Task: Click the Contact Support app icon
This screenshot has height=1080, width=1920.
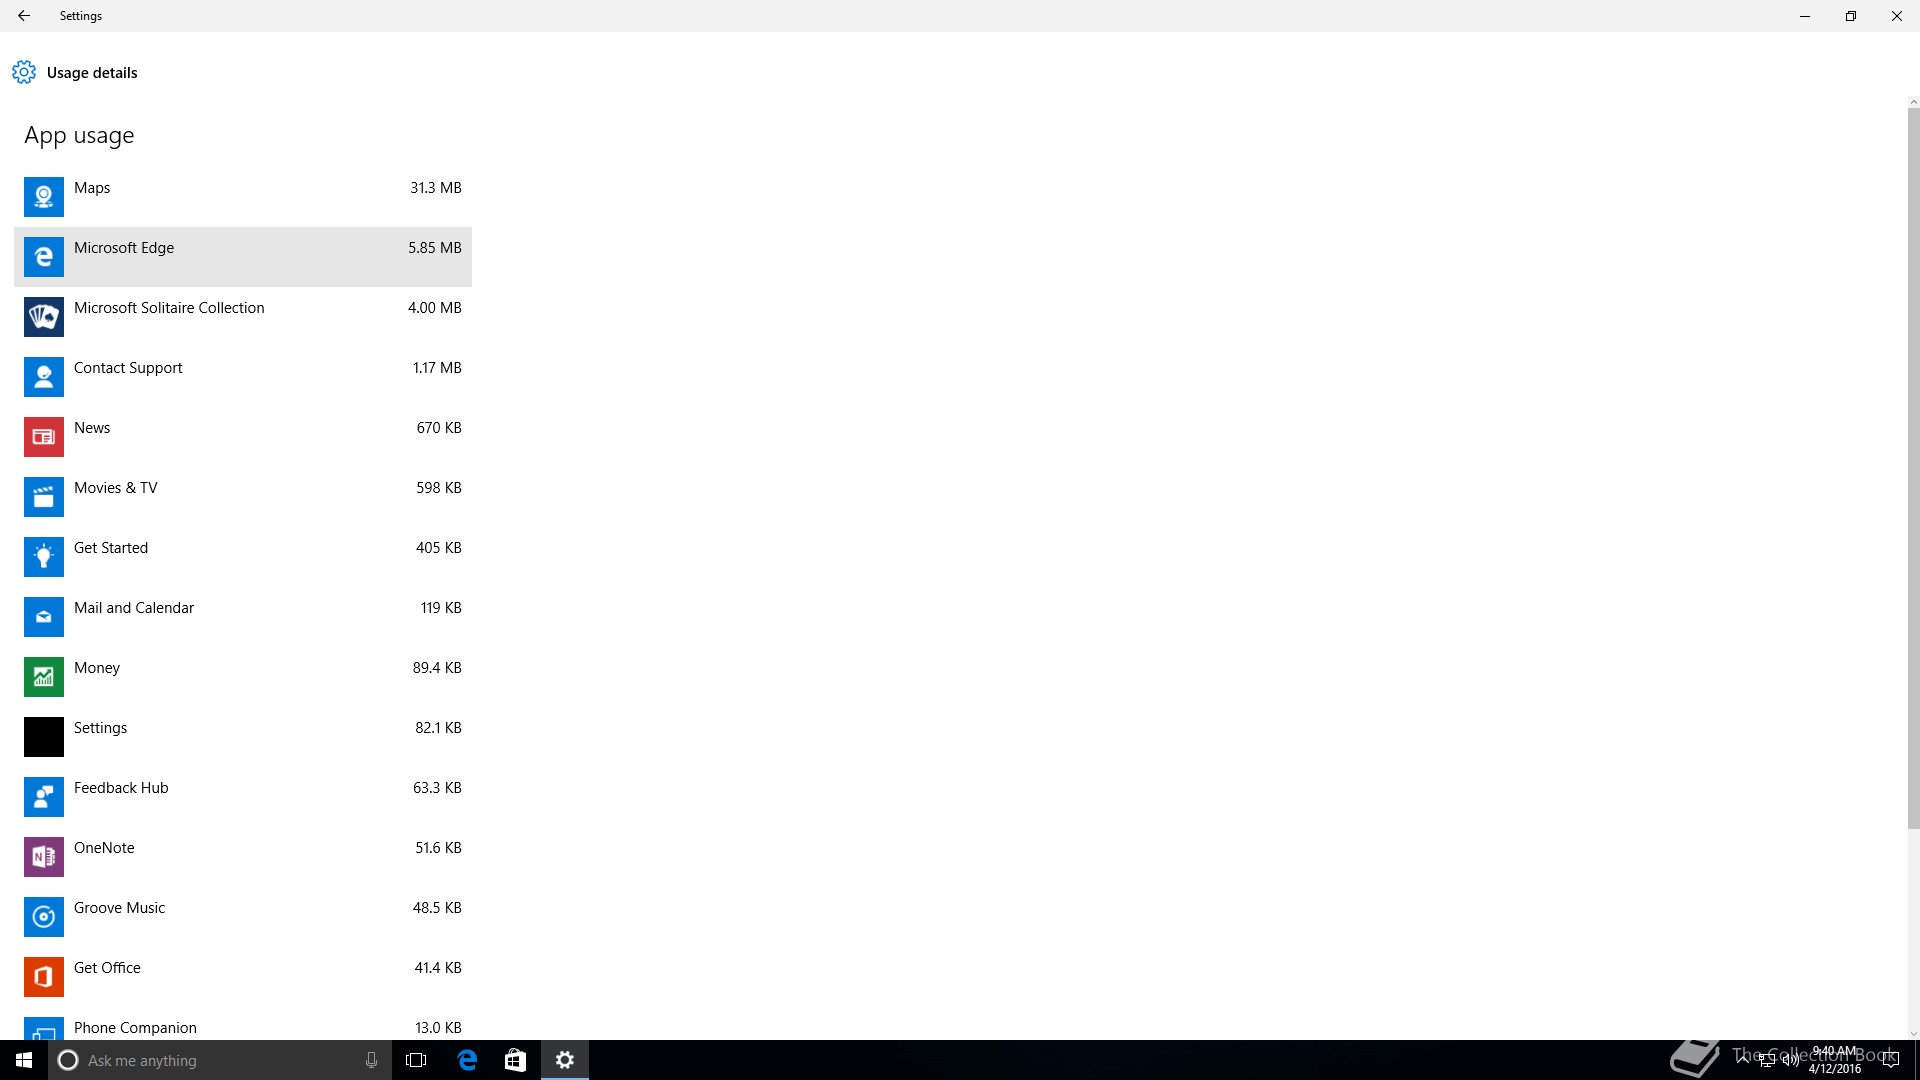Action: pos(44,377)
